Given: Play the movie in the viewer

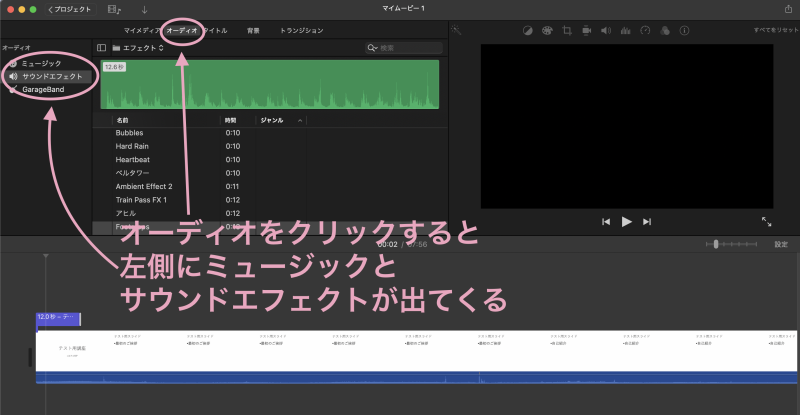Looking at the screenshot, I should click(x=627, y=222).
